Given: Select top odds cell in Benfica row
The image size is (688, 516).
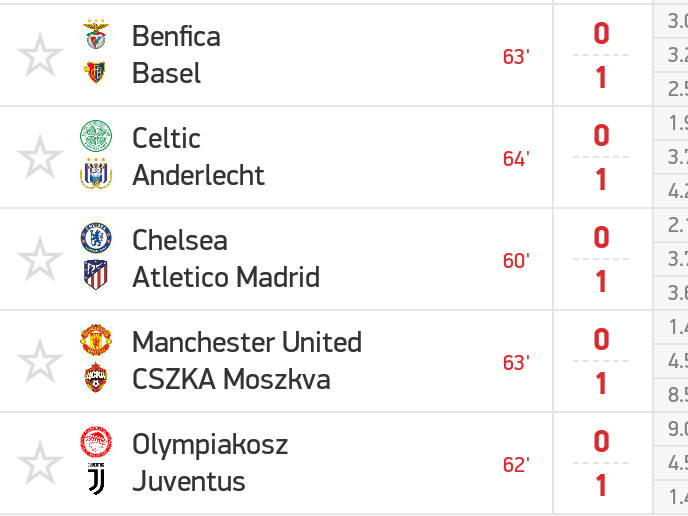Looking at the screenshot, I should point(671,21).
